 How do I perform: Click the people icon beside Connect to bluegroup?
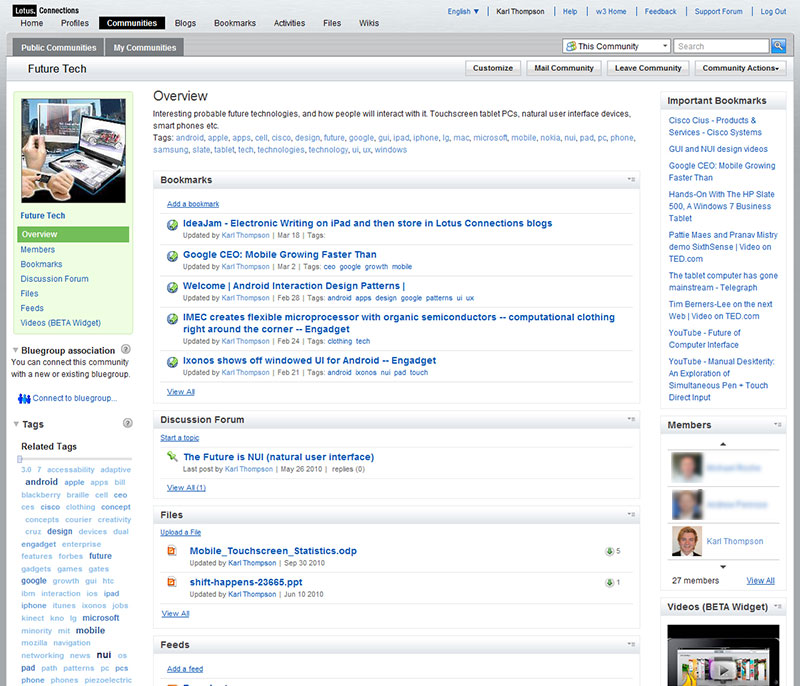pos(24,398)
